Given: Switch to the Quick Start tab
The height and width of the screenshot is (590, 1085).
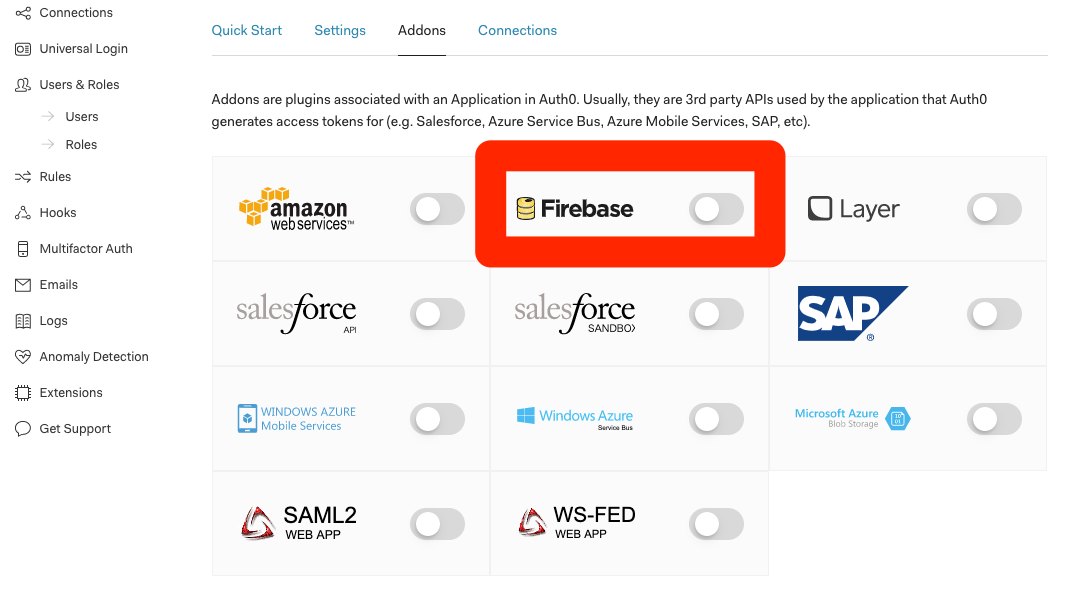Looking at the screenshot, I should pyautogui.click(x=246, y=30).
